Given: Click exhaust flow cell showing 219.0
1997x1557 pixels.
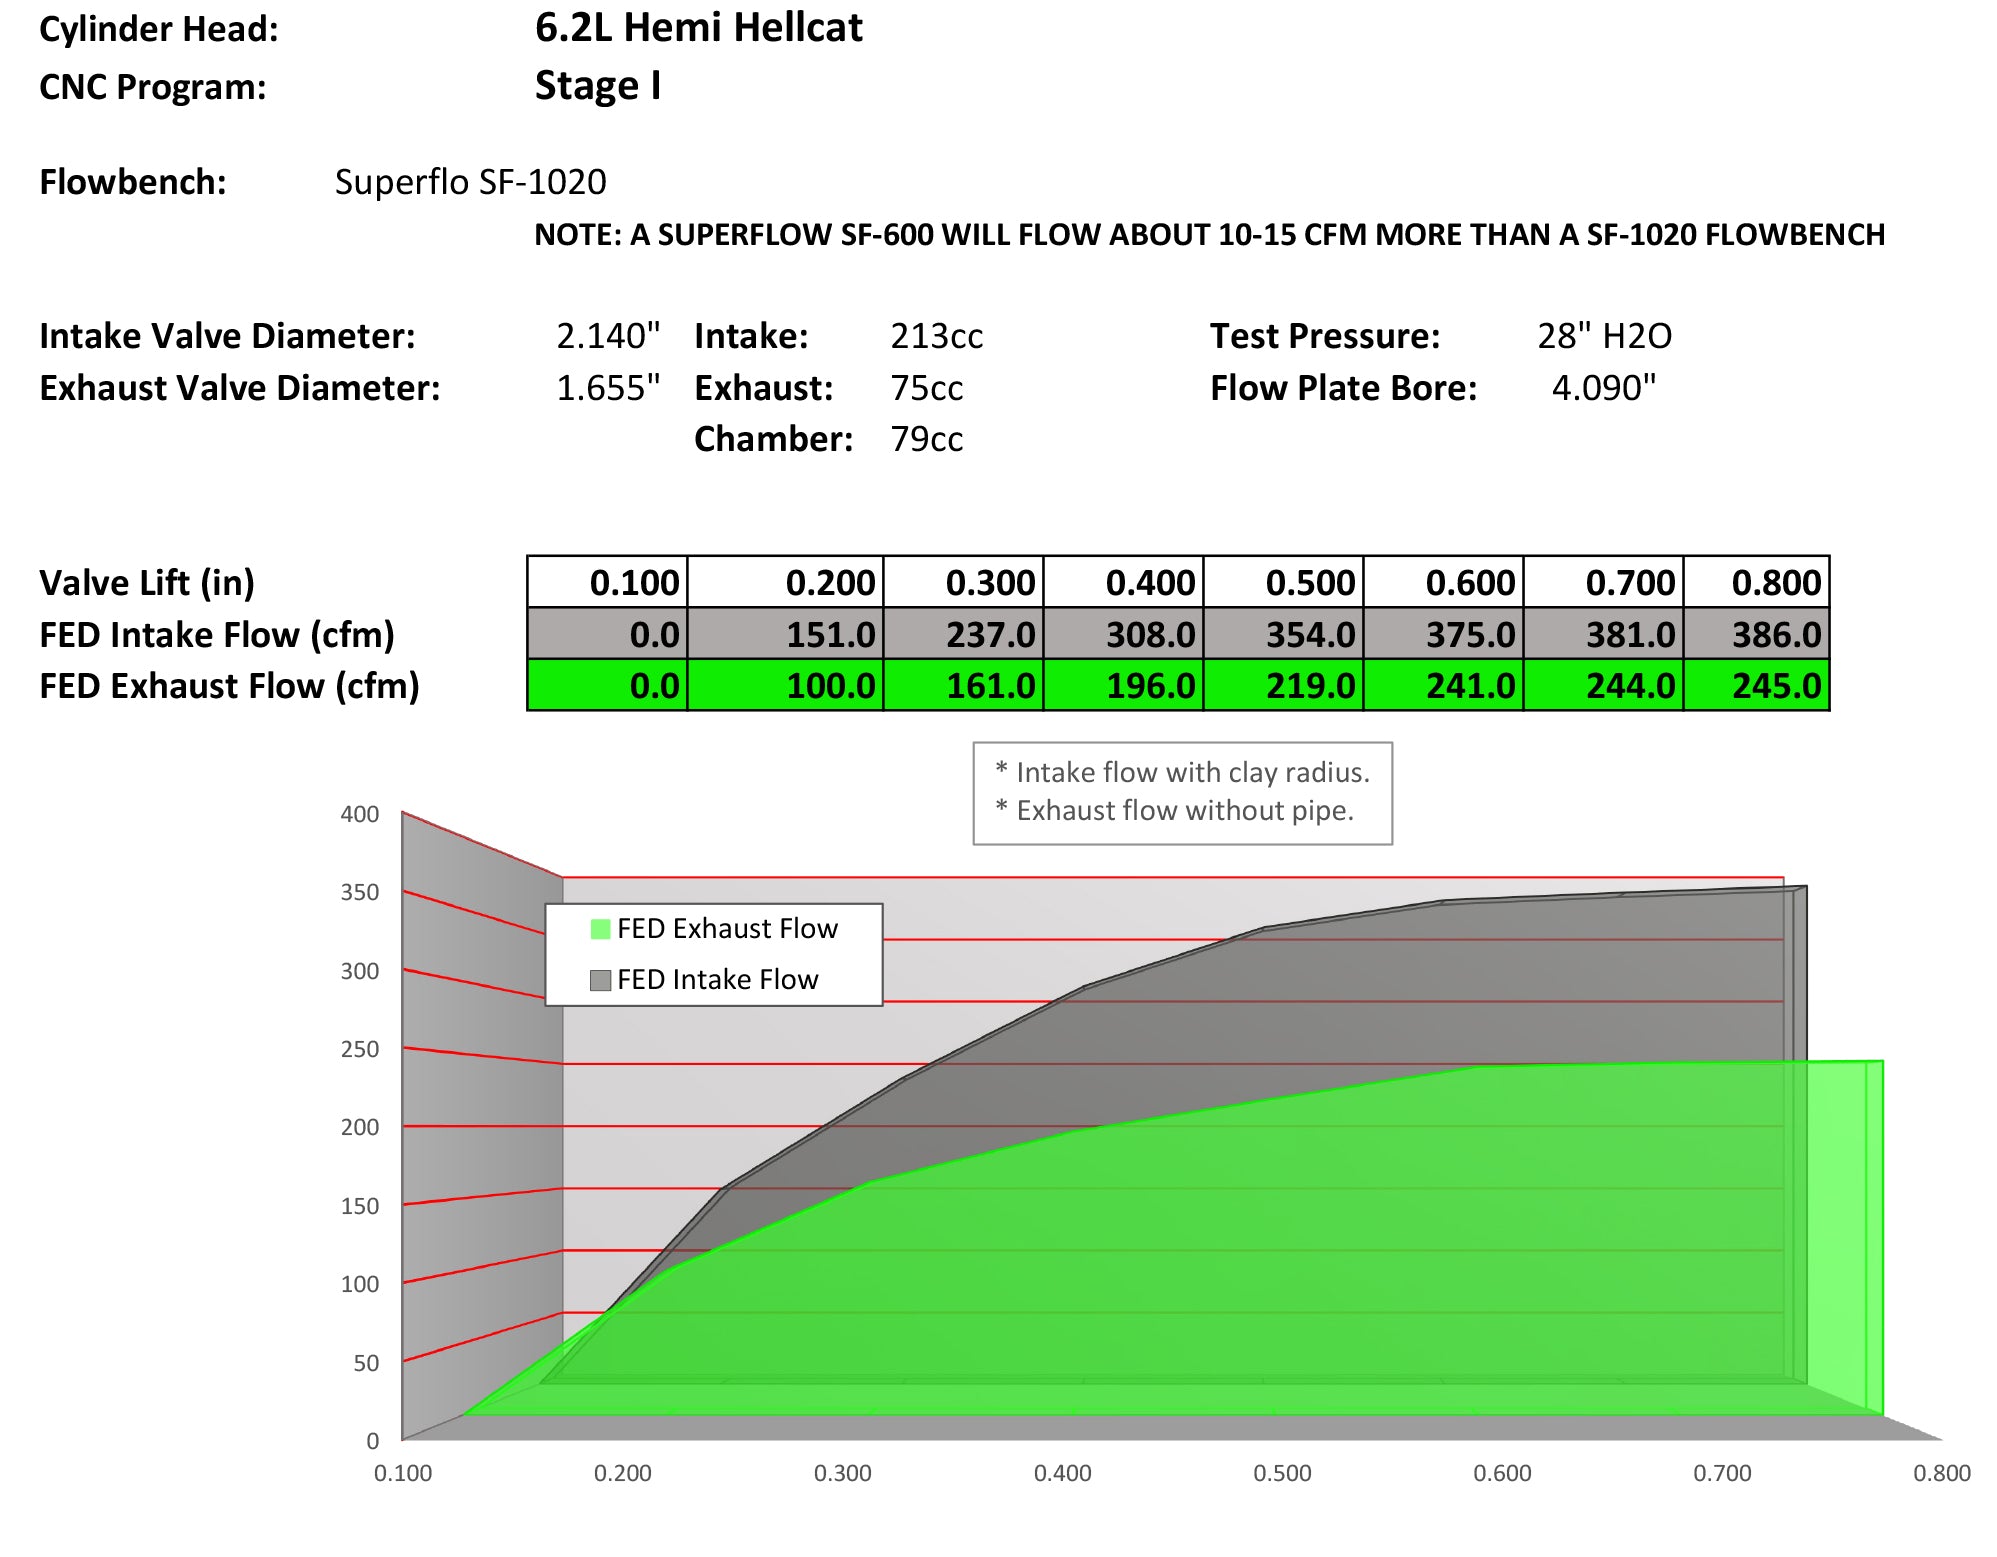Looking at the screenshot, I should click(x=1284, y=686).
